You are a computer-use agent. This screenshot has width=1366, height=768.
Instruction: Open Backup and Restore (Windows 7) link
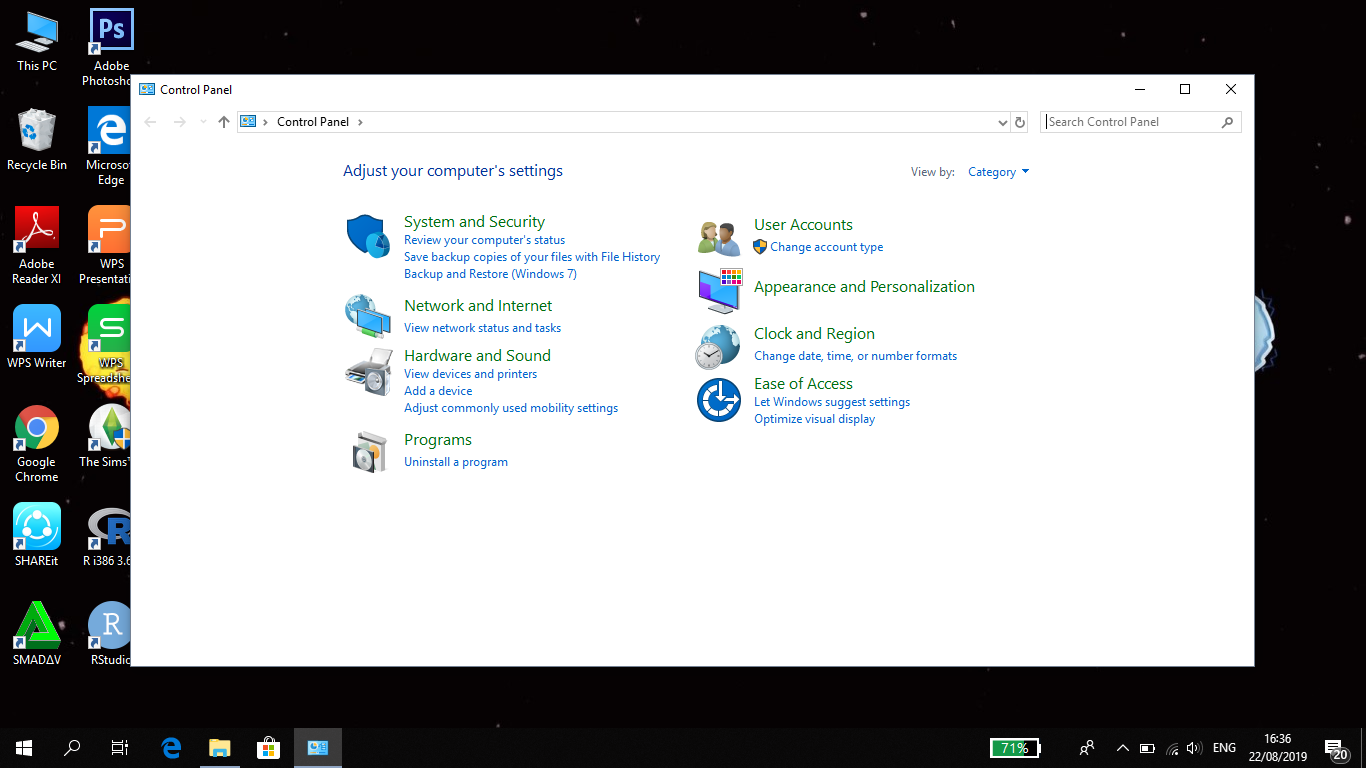tap(490, 274)
